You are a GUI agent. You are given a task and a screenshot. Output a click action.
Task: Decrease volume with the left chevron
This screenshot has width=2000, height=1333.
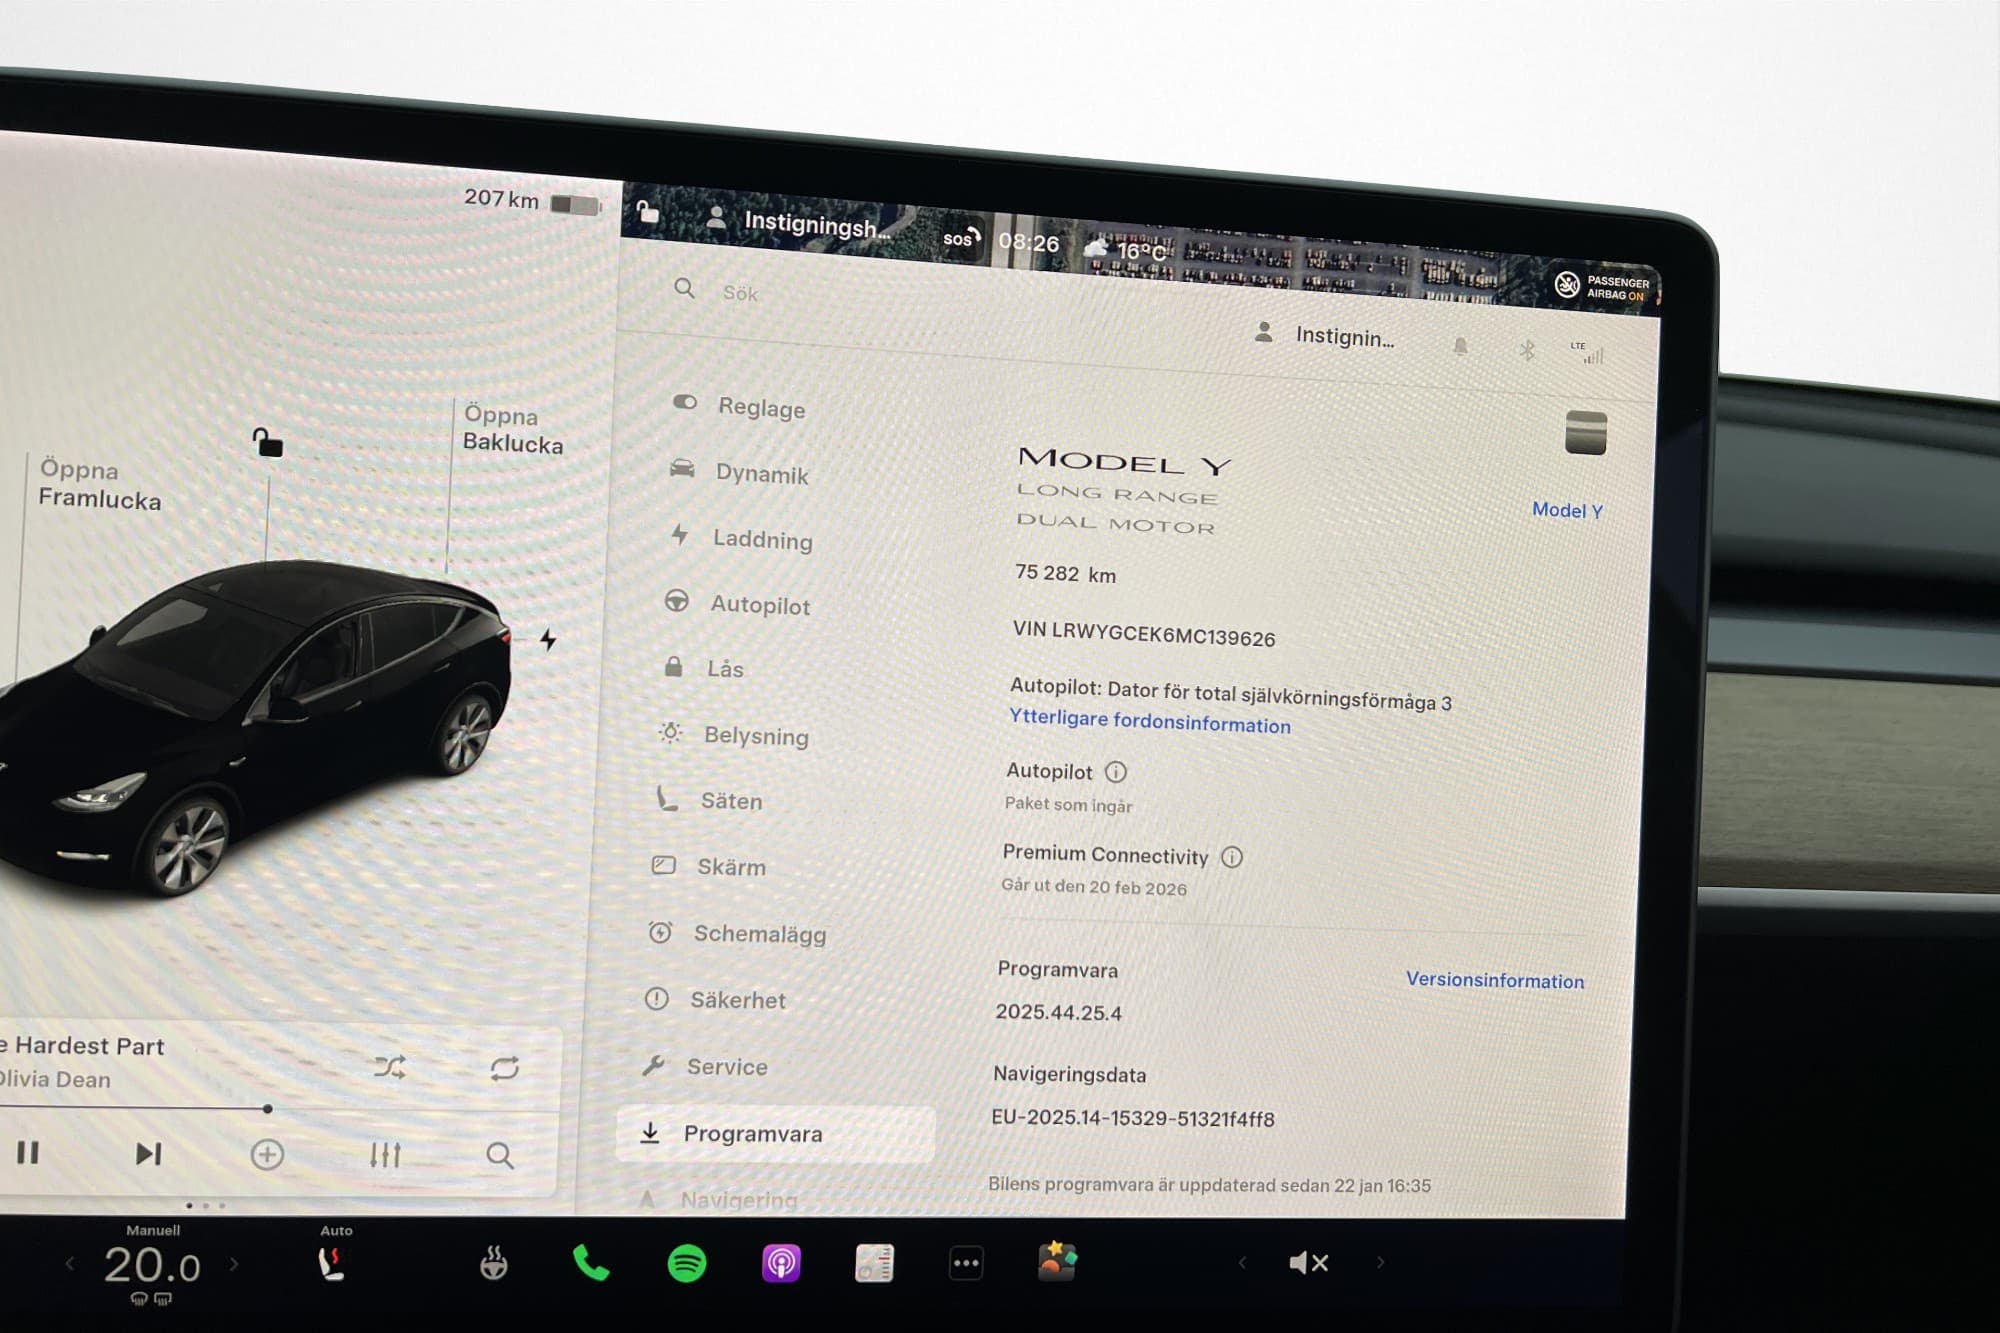point(1242,1263)
